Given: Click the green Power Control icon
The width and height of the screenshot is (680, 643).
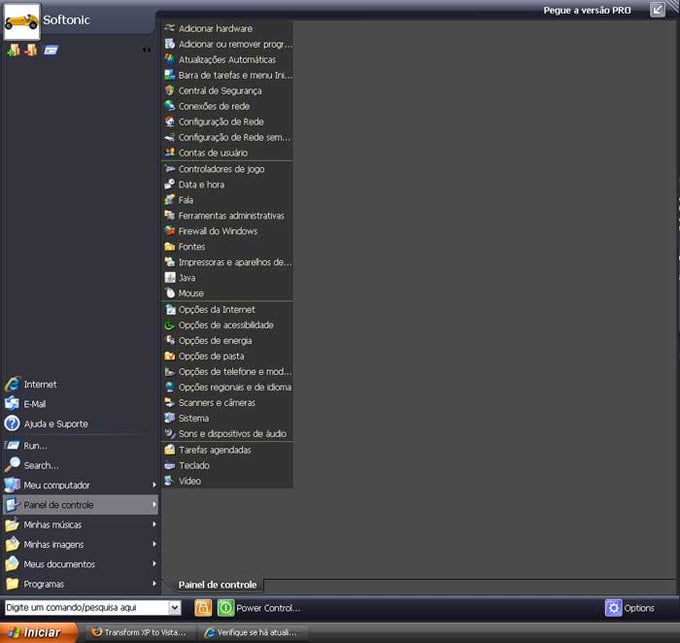Looking at the screenshot, I should pyautogui.click(x=226, y=608).
